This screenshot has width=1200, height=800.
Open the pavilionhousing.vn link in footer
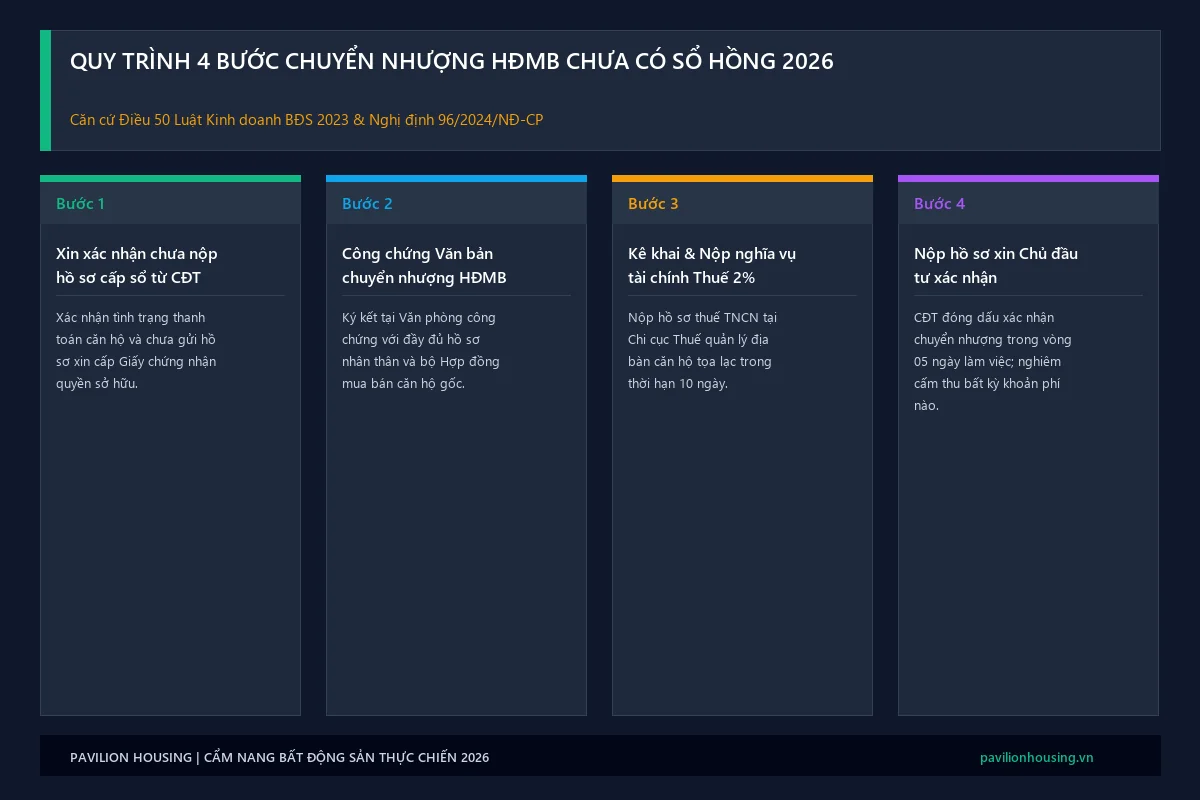[x=1037, y=757]
